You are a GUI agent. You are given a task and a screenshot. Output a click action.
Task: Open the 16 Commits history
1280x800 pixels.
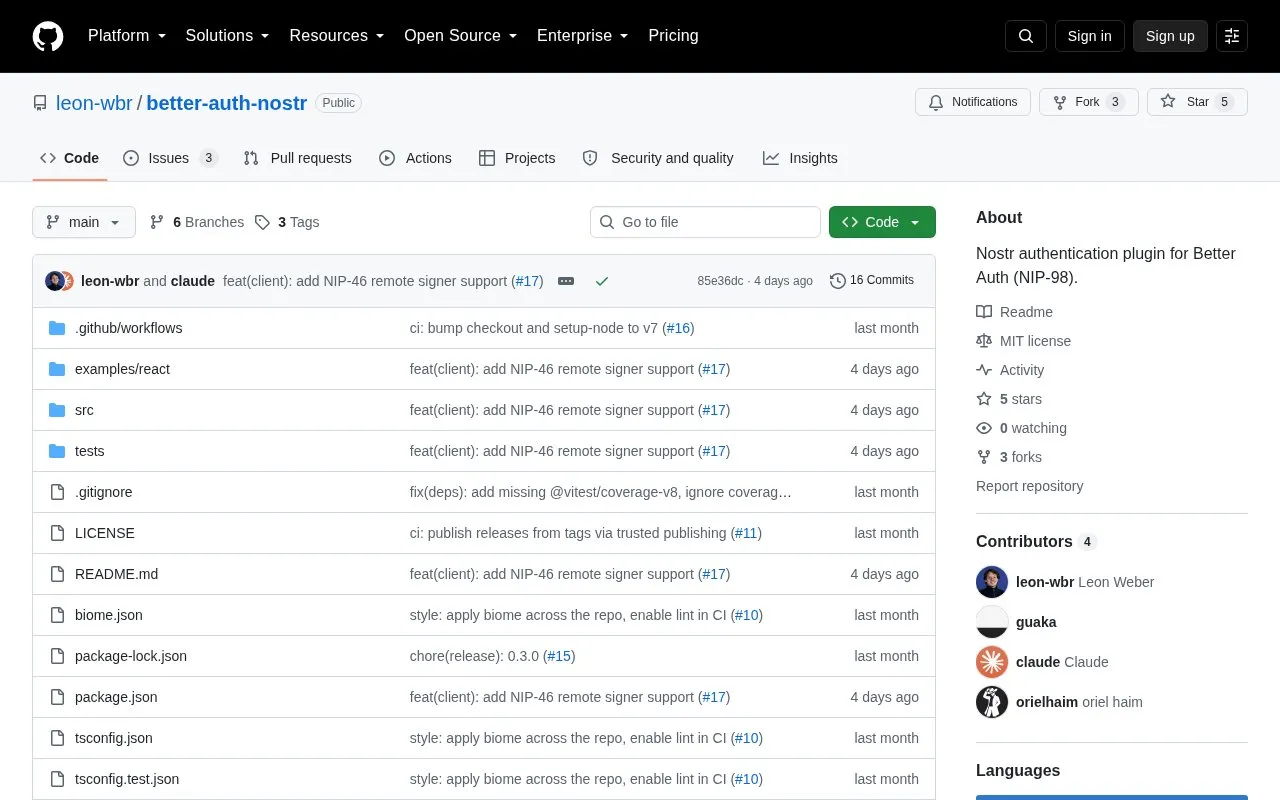pyautogui.click(x=872, y=281)
